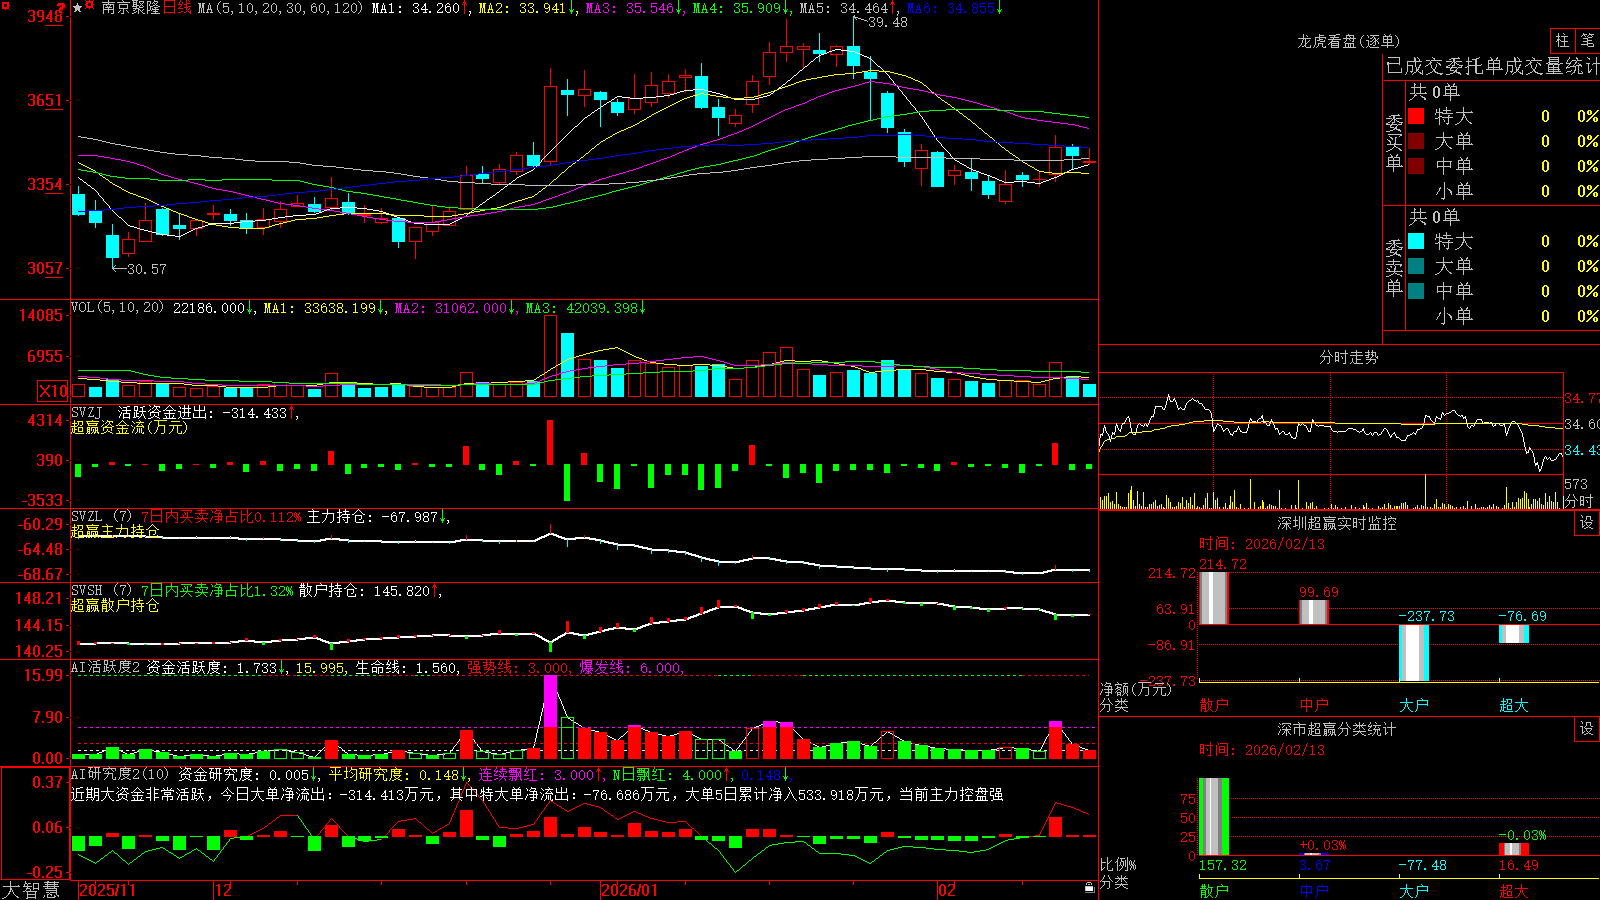Click the 散户 bar valued 214.72
This screenshot has width=1600, height=900.
(1213, 598)
